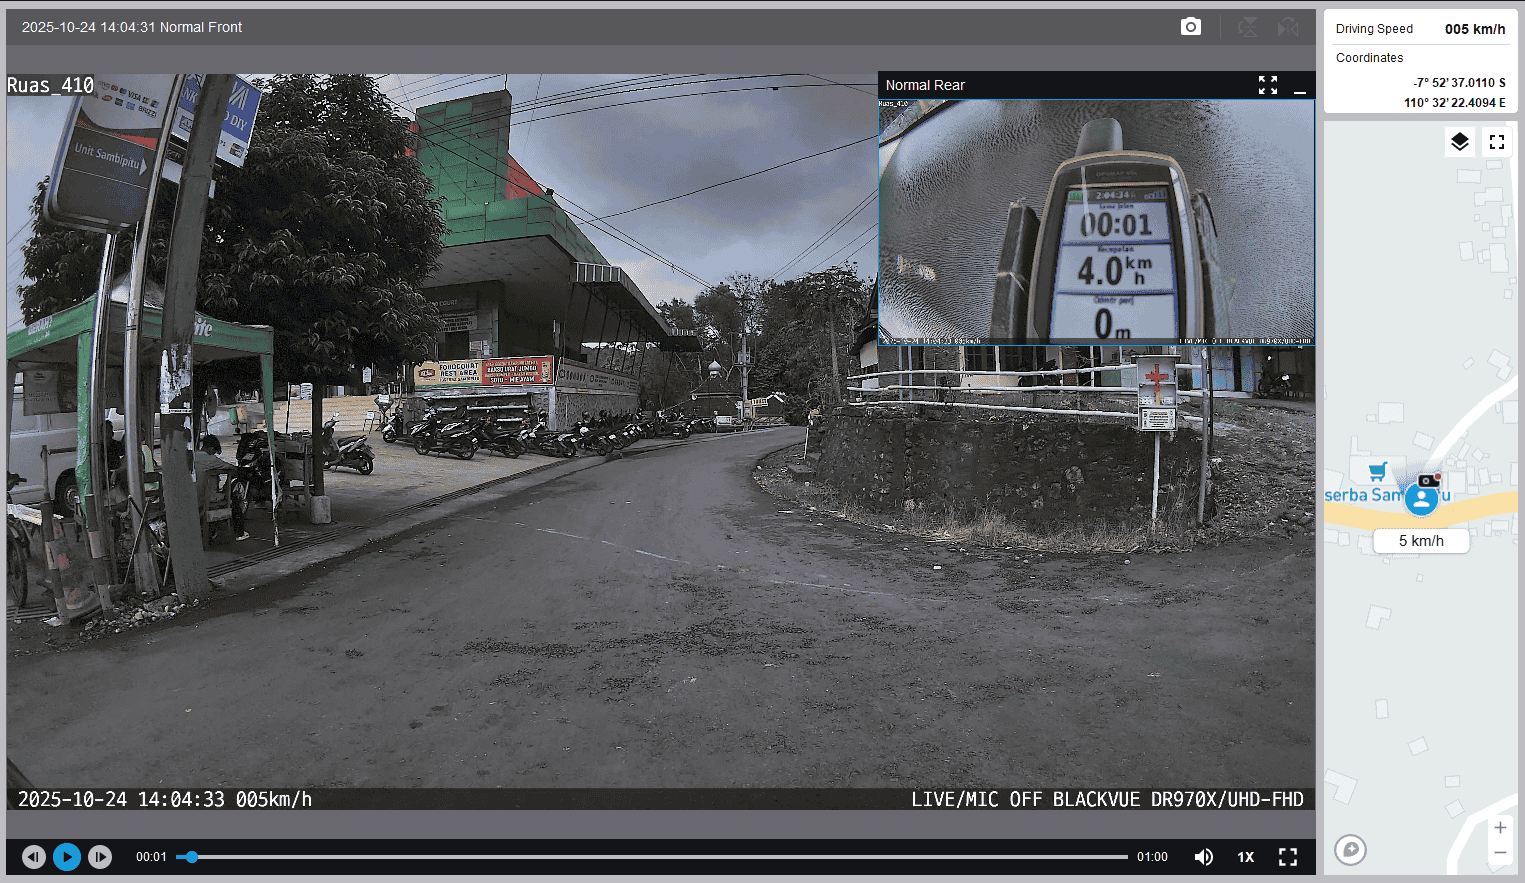Zoom in on the map
The image size is (1525, 883).
pos(1500,828)
